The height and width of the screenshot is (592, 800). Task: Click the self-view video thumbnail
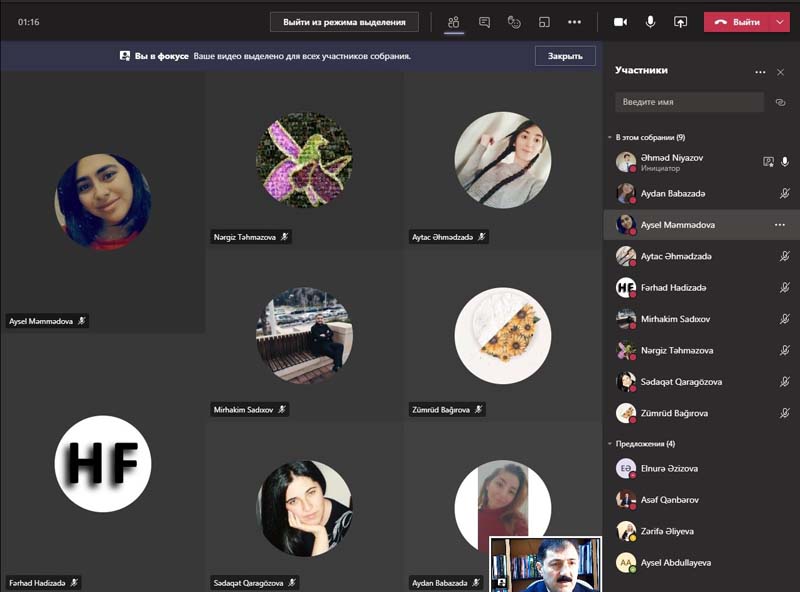click(x=546, y=564)
